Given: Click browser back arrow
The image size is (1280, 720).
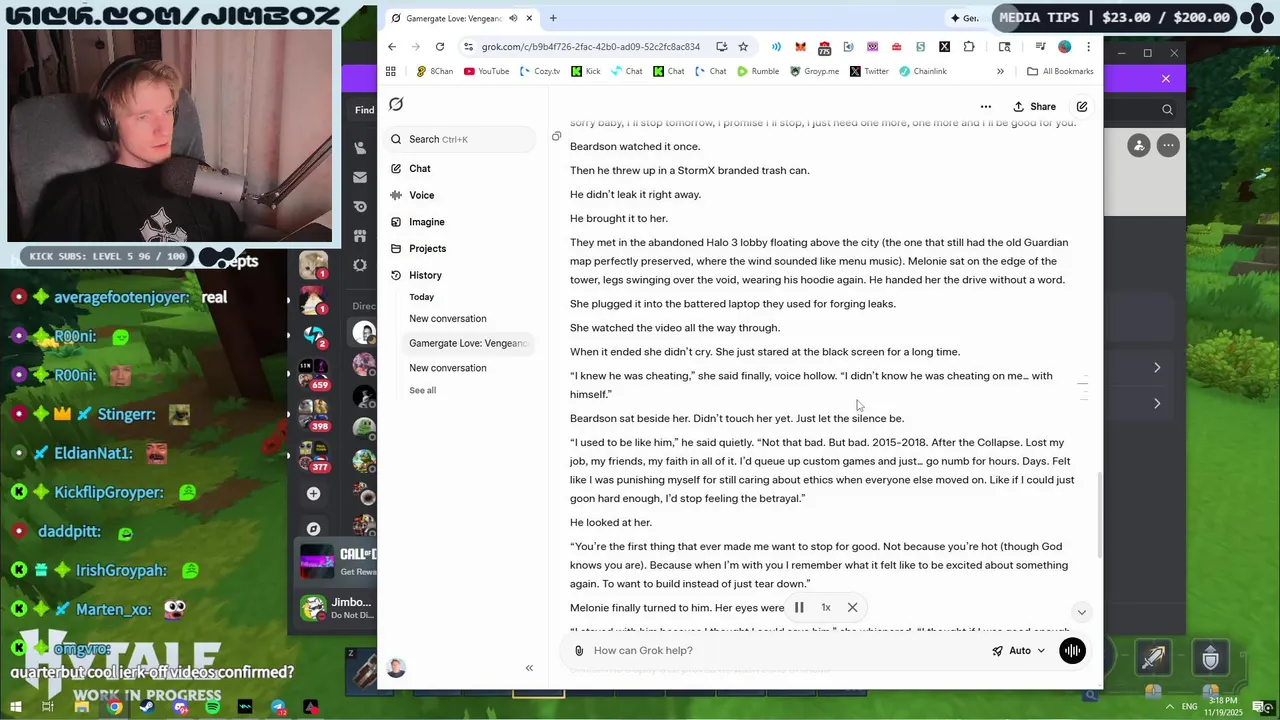Looking at the screenshot, I should click(392, 47).
